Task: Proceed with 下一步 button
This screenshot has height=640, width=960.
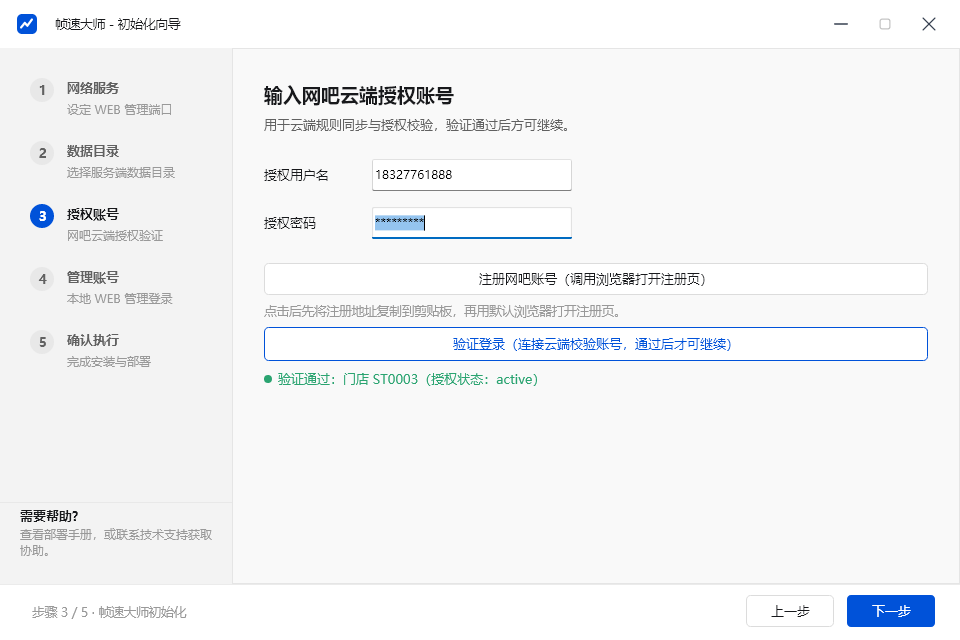Action: coord(891,611)
